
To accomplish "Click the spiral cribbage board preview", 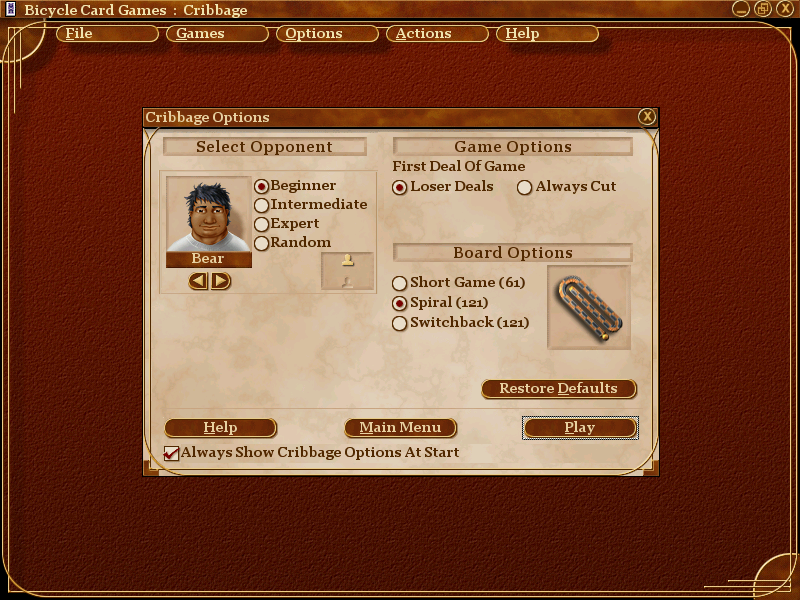I will (x=589, y=308).
